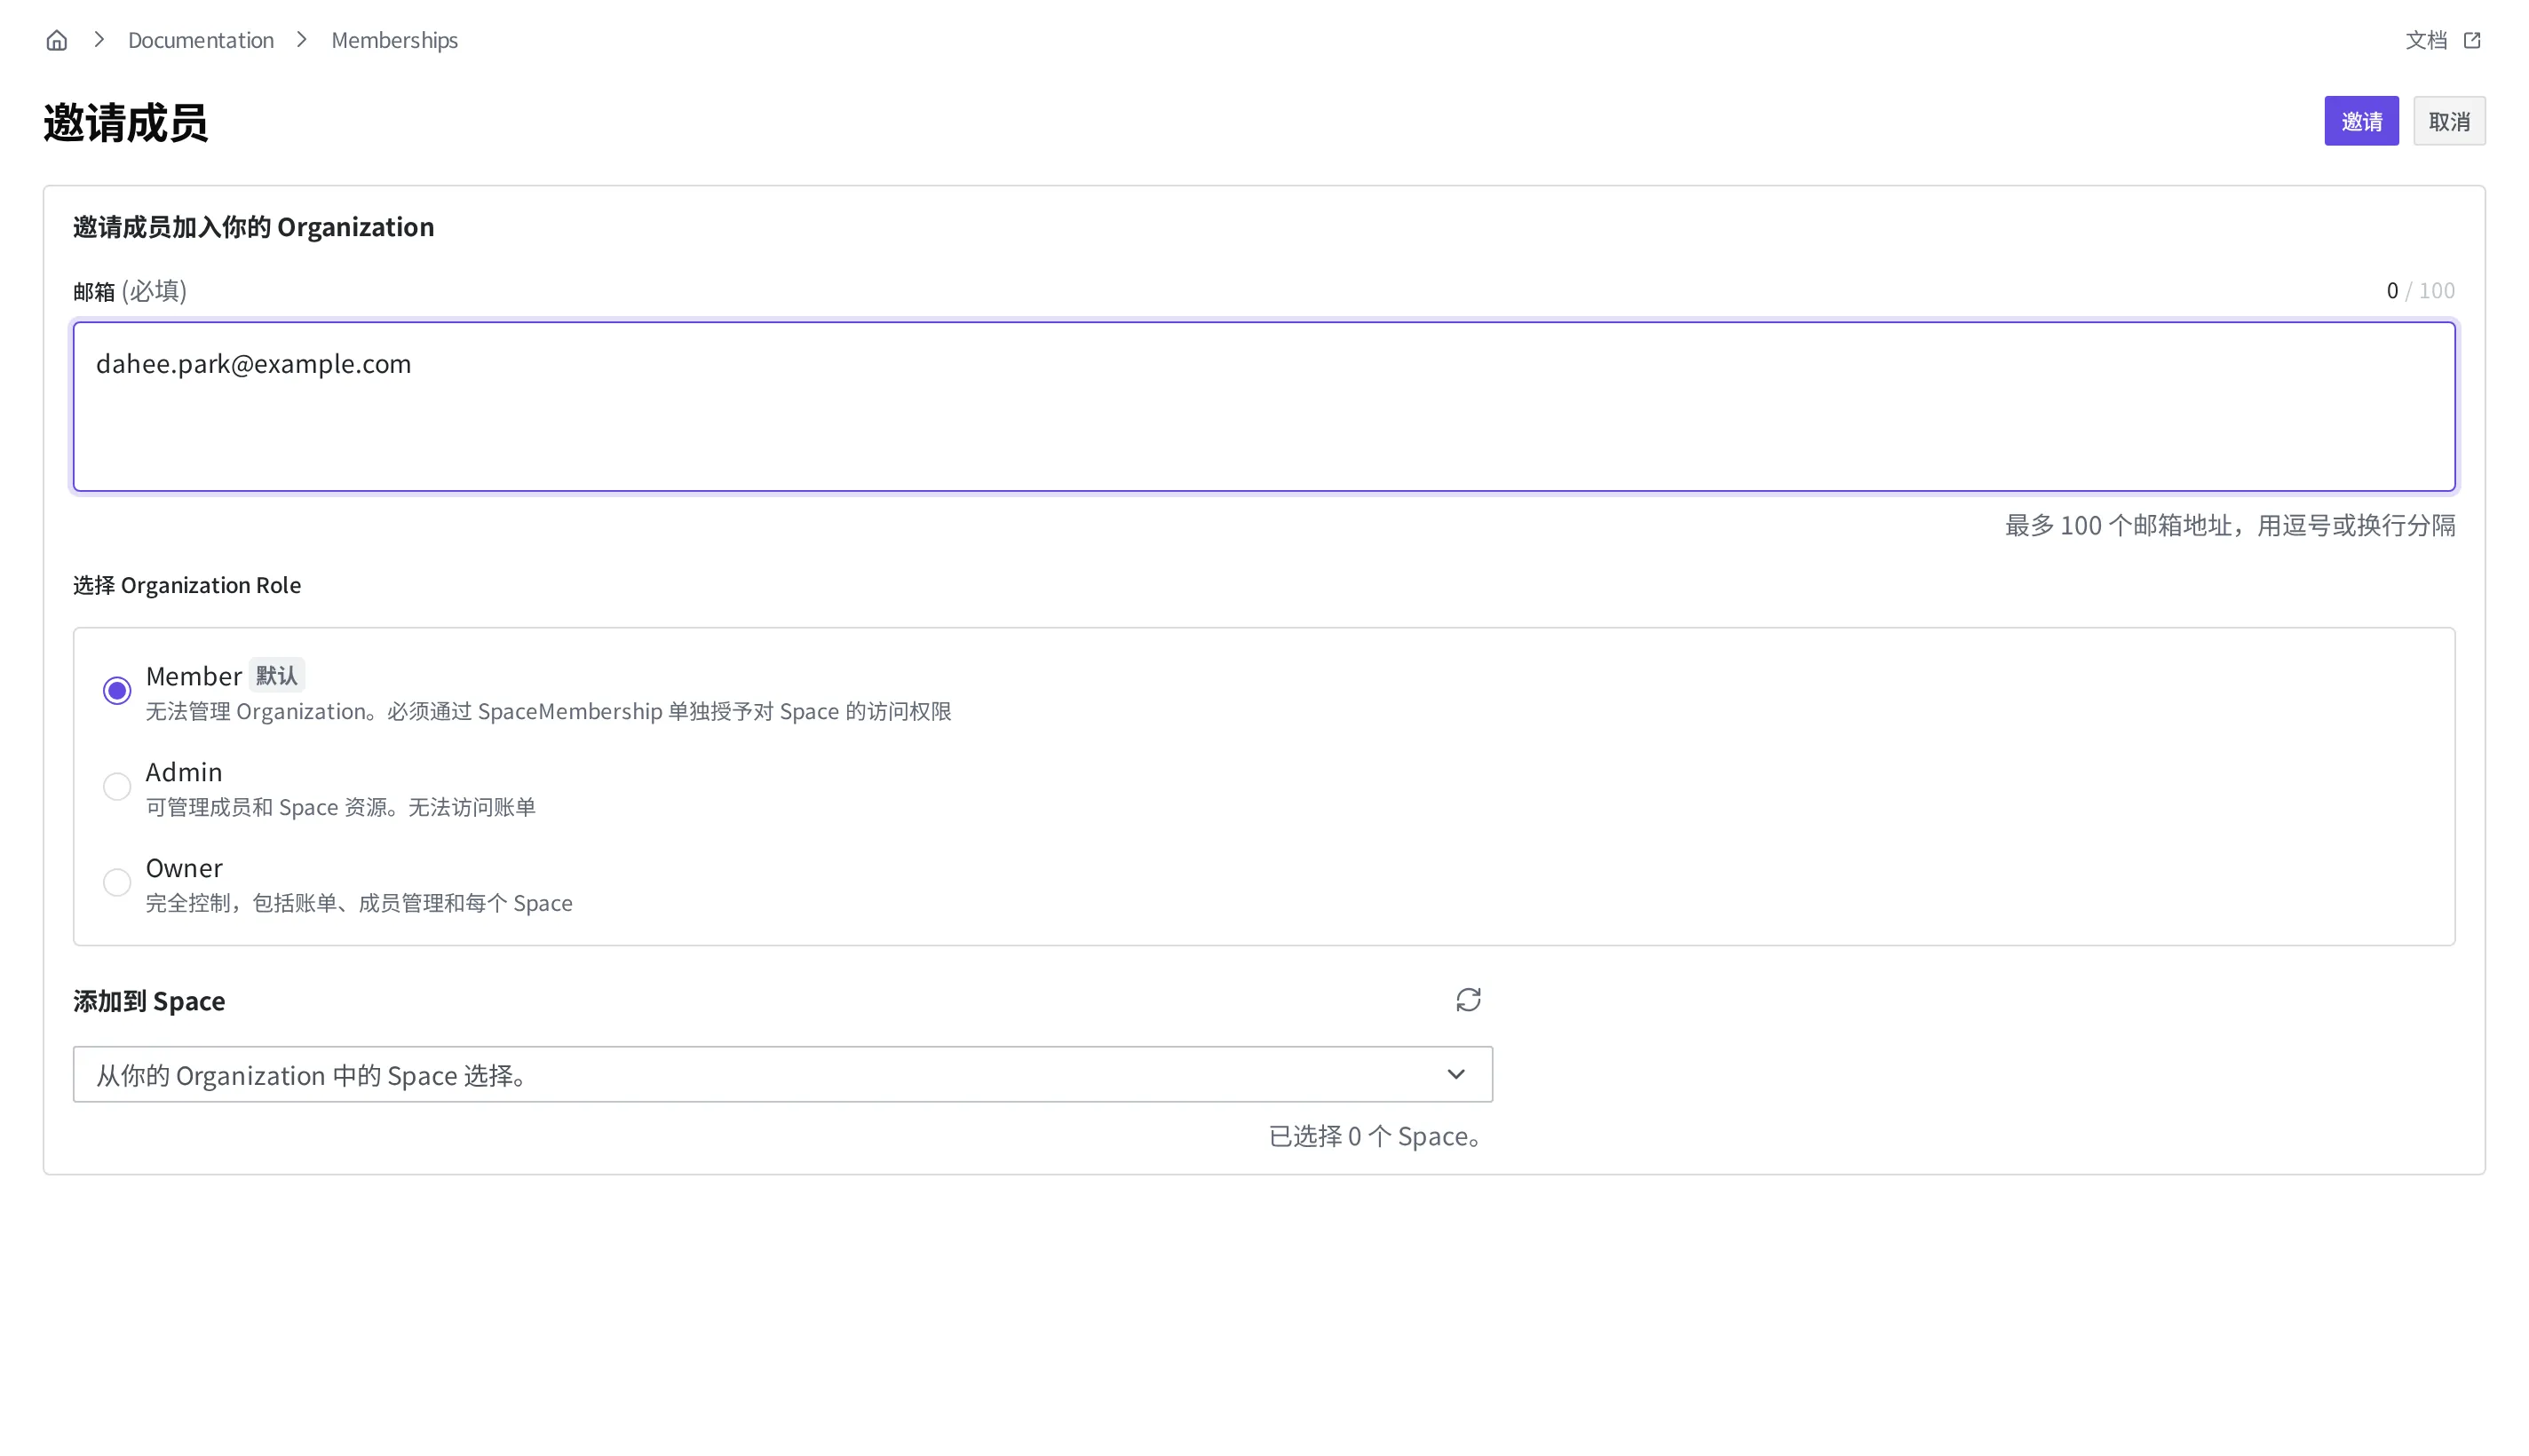2529x1456 pixels.
Task: Select the Admin role radio button
Action: (117, 787)
